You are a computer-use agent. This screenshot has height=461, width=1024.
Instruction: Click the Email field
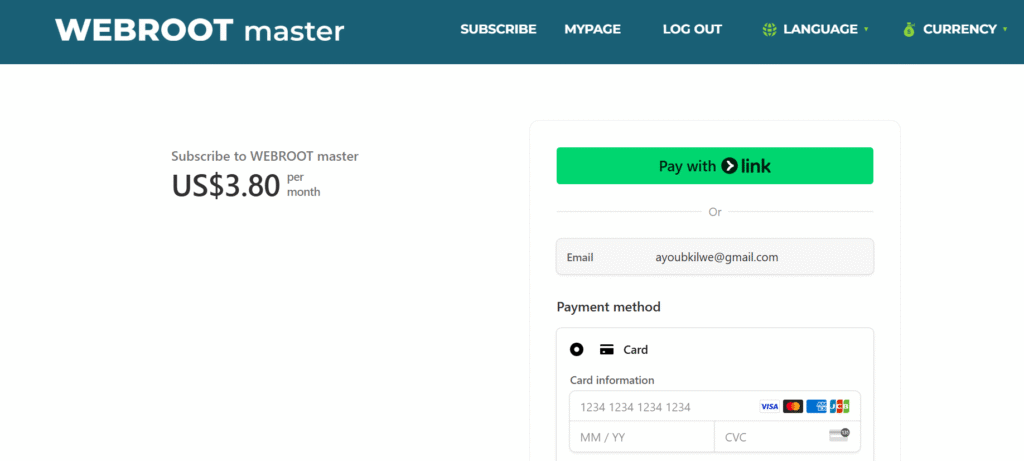coord(714,257)
